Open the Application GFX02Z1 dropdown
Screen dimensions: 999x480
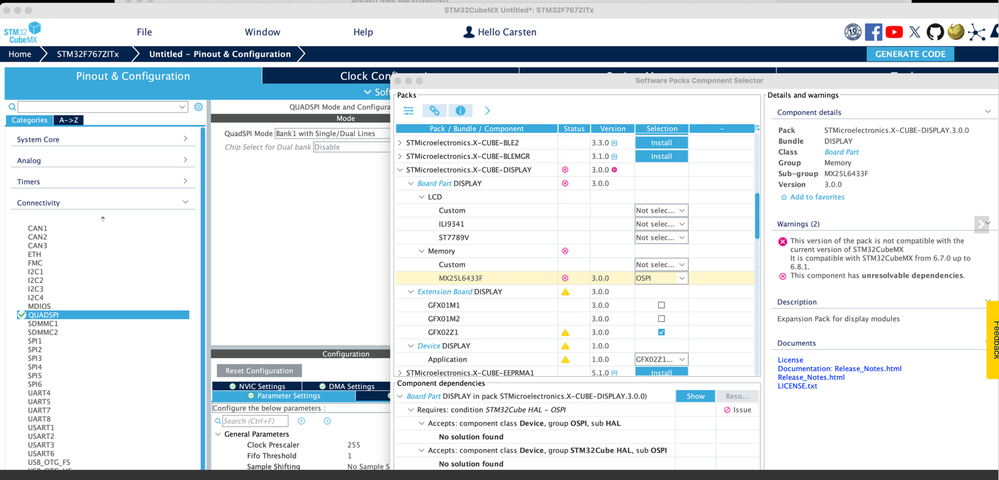(661, 360)
